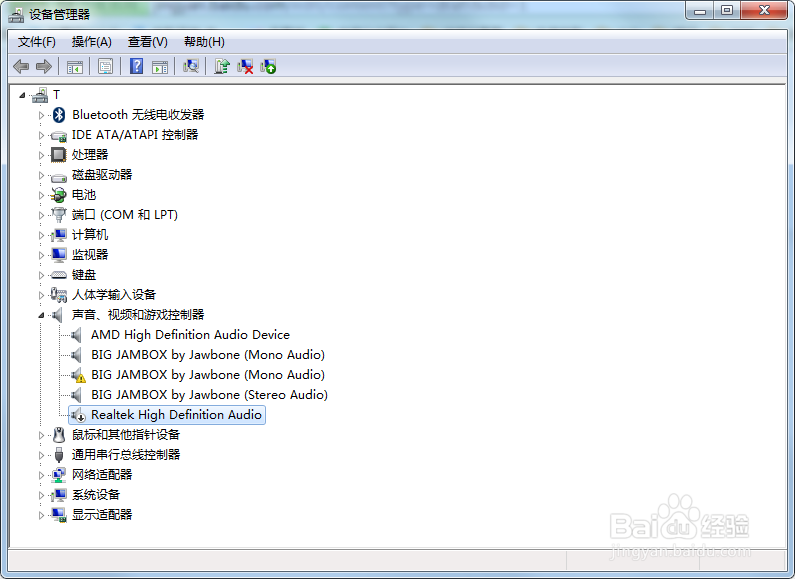Viewport: 795px width, 579px height.
Task: Select the 系统设备 category label
Action: click(x=96, y=495)
